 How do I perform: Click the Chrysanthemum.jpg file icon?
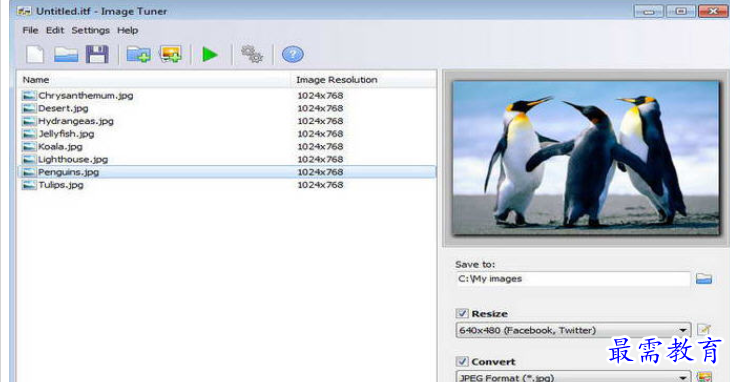click(29, 96)
